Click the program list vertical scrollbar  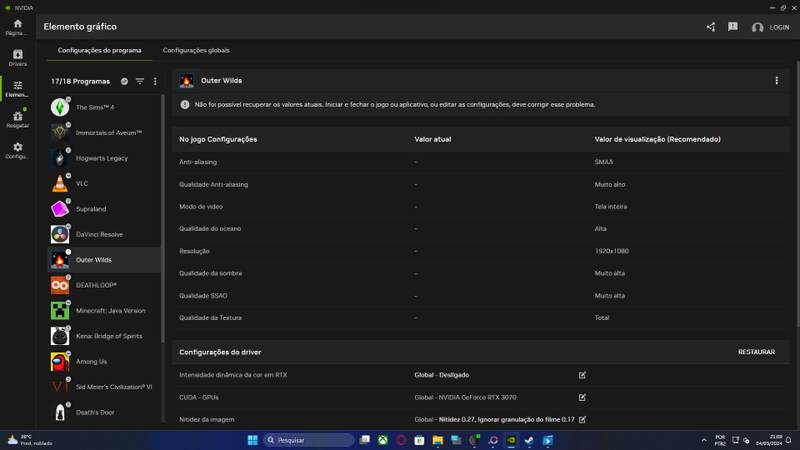coord(163,218)
